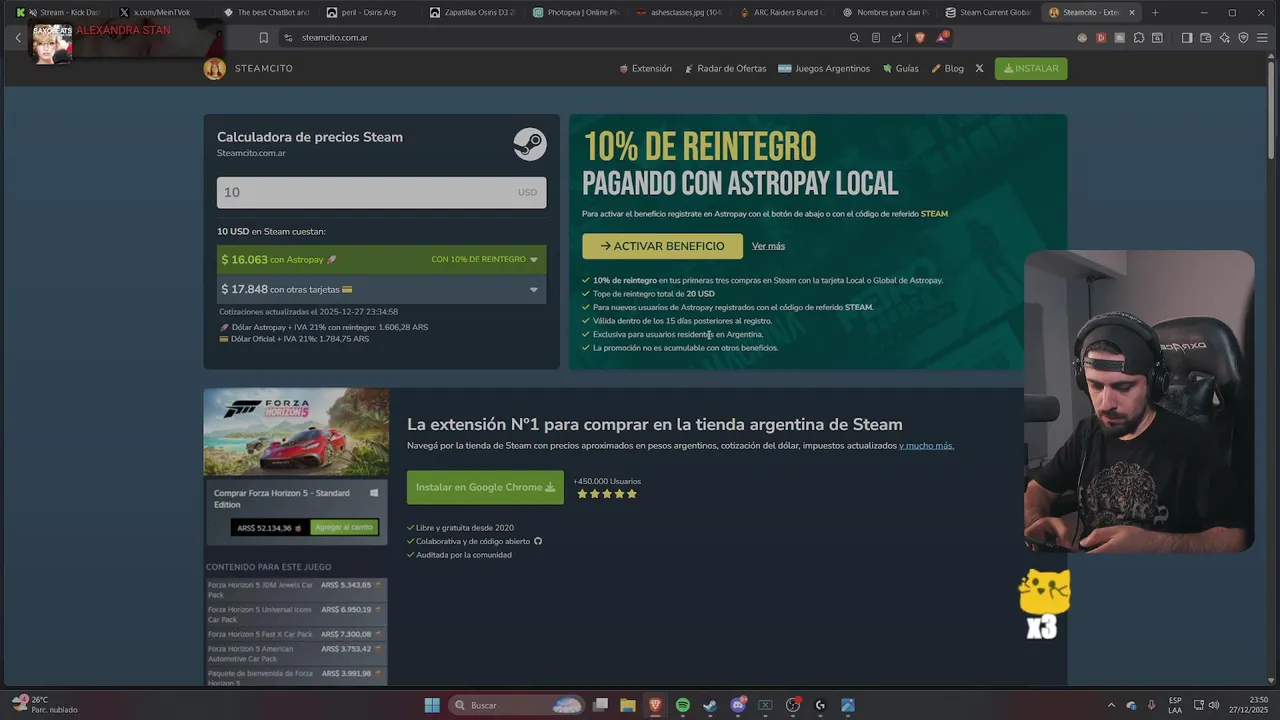Click the red extension icon in toolbar
Viewport: 1280px width, 720px height.
pyautogui.click(x=1101, y=38)
